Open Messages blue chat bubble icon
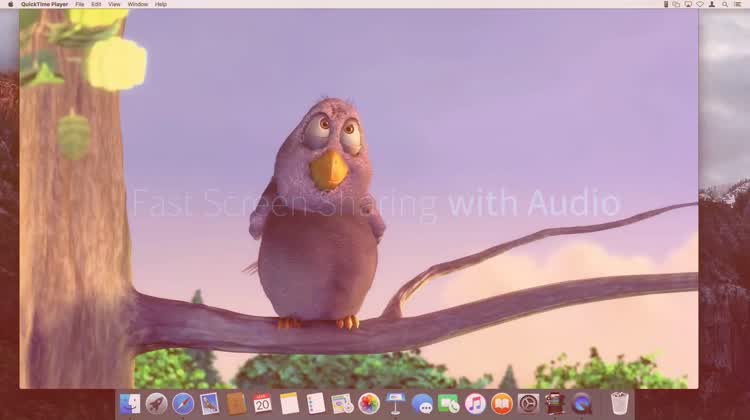This screenshot has width=750, height=420. click(x=422, y=404)
